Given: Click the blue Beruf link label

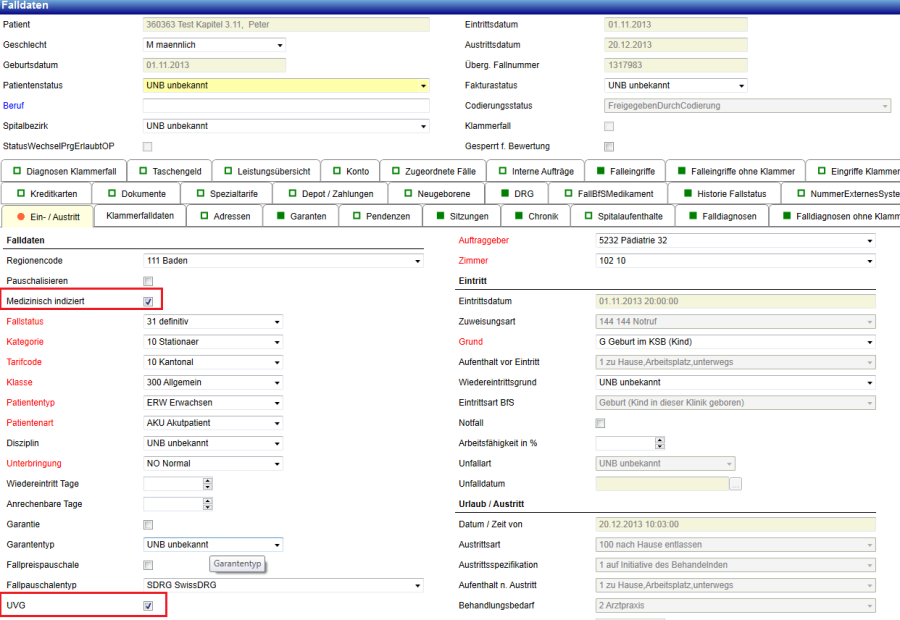Looking at the screenshot, I should click(x=13, y=106).
